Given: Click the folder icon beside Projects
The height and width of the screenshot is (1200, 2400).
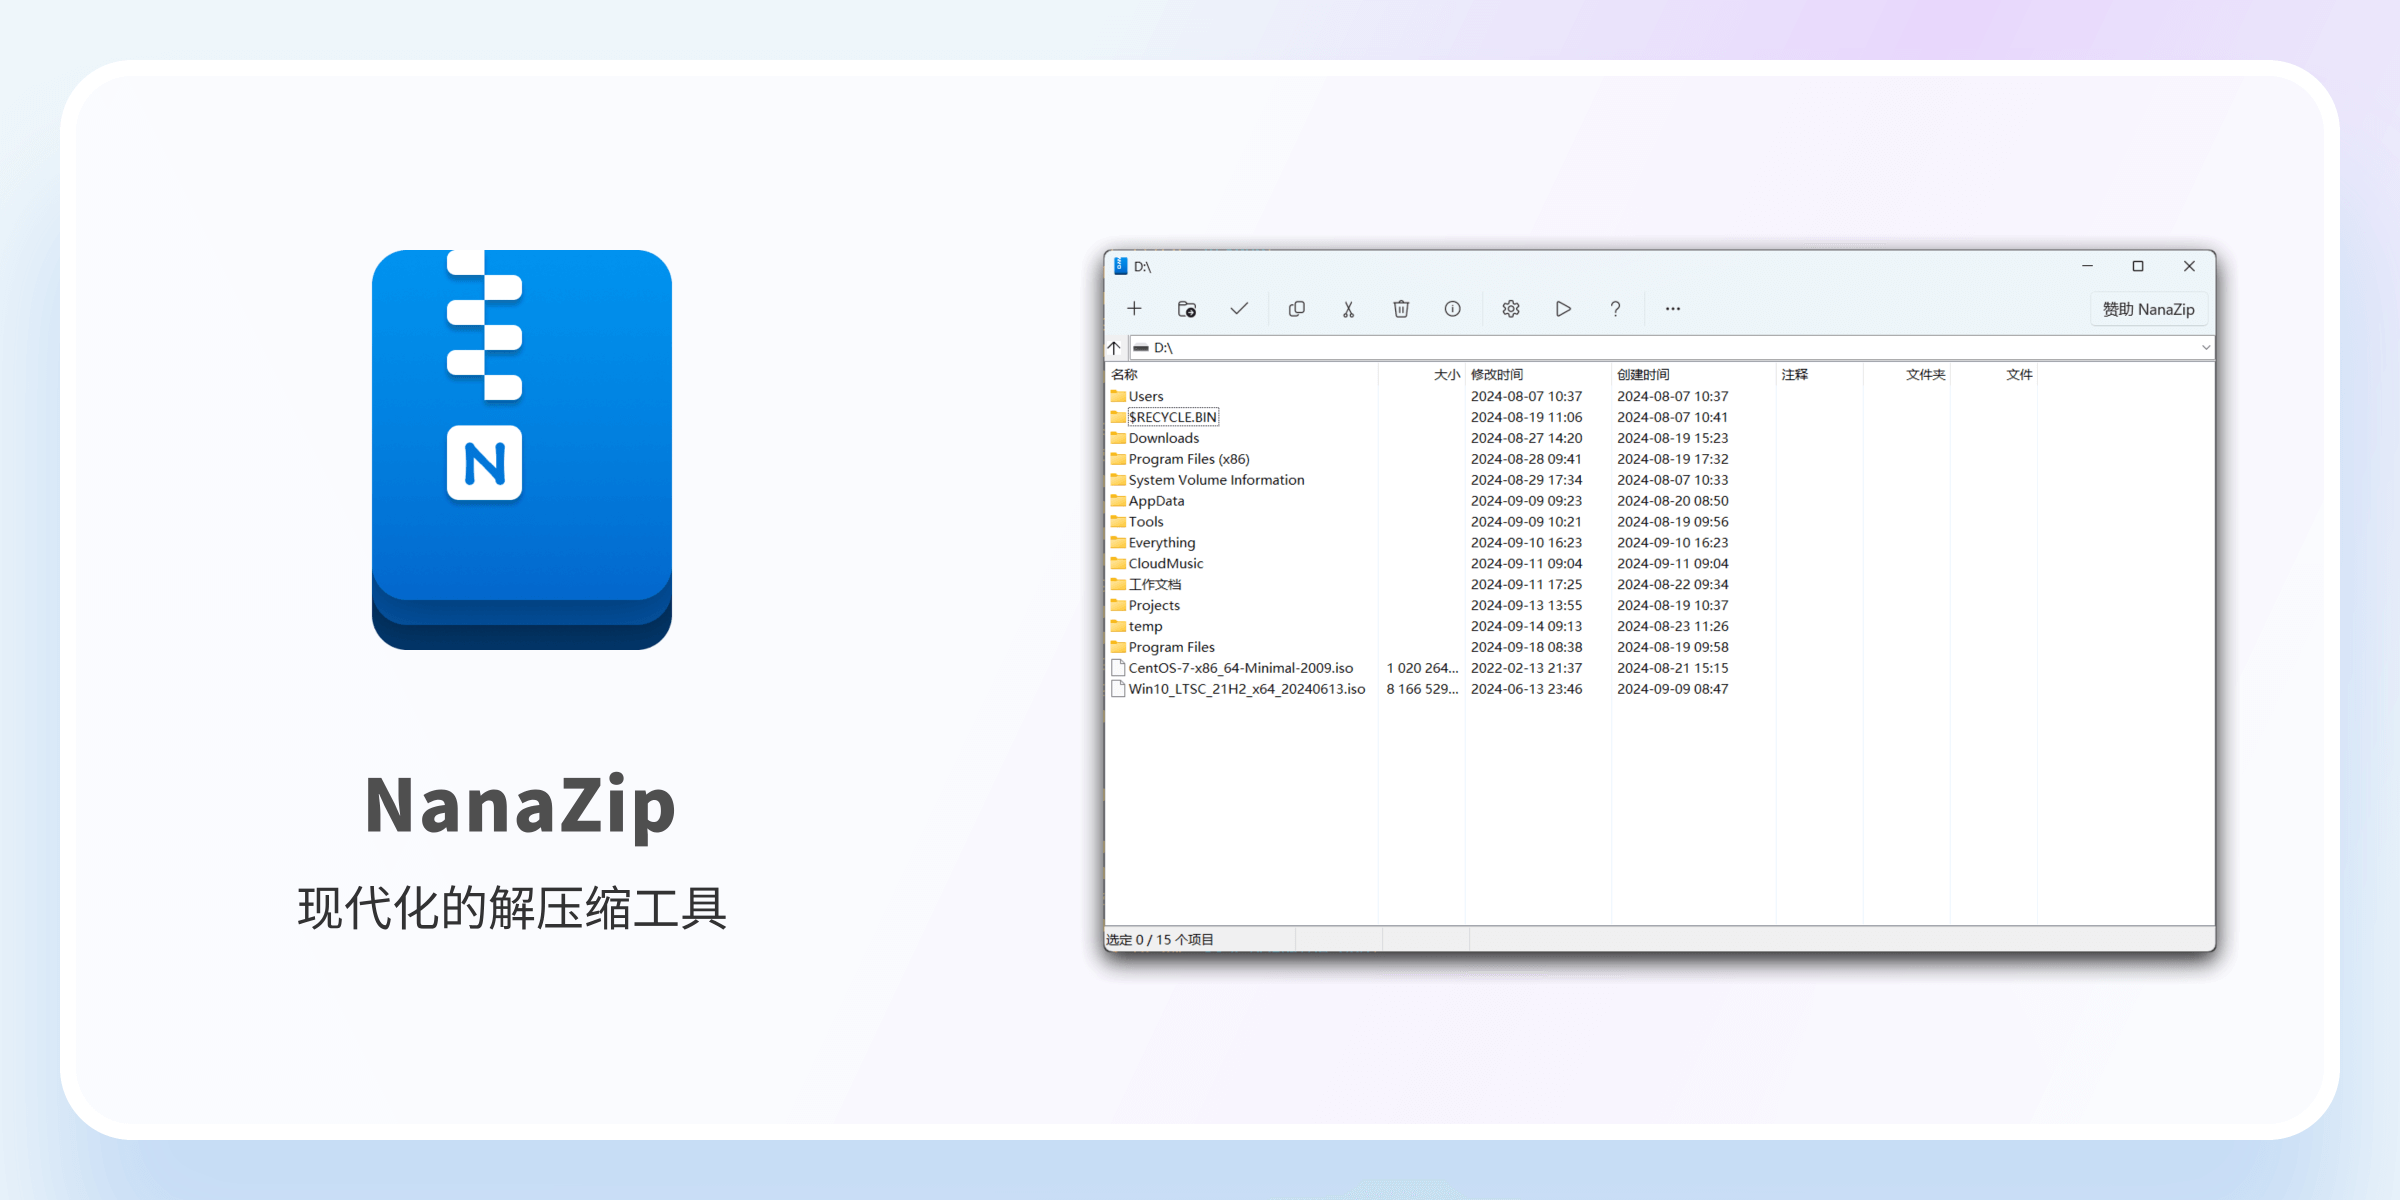Looking at the screenshot, I should pos(1118,606).
